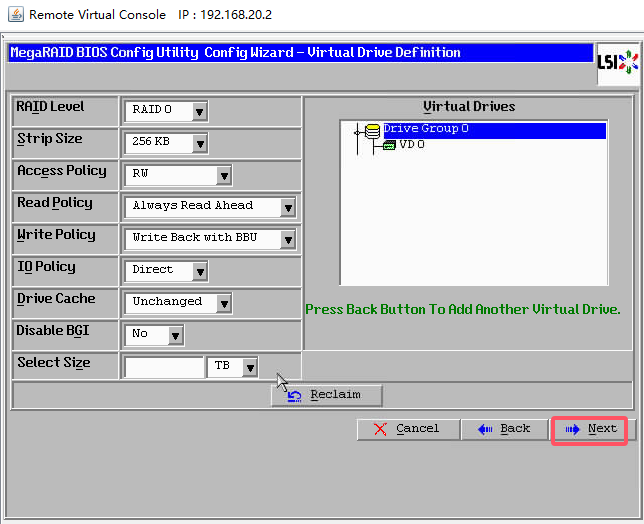Open the Strip Size dropdown arrow
The width and height of the screenshot is (644, 524).
click(x=200, y=143)
